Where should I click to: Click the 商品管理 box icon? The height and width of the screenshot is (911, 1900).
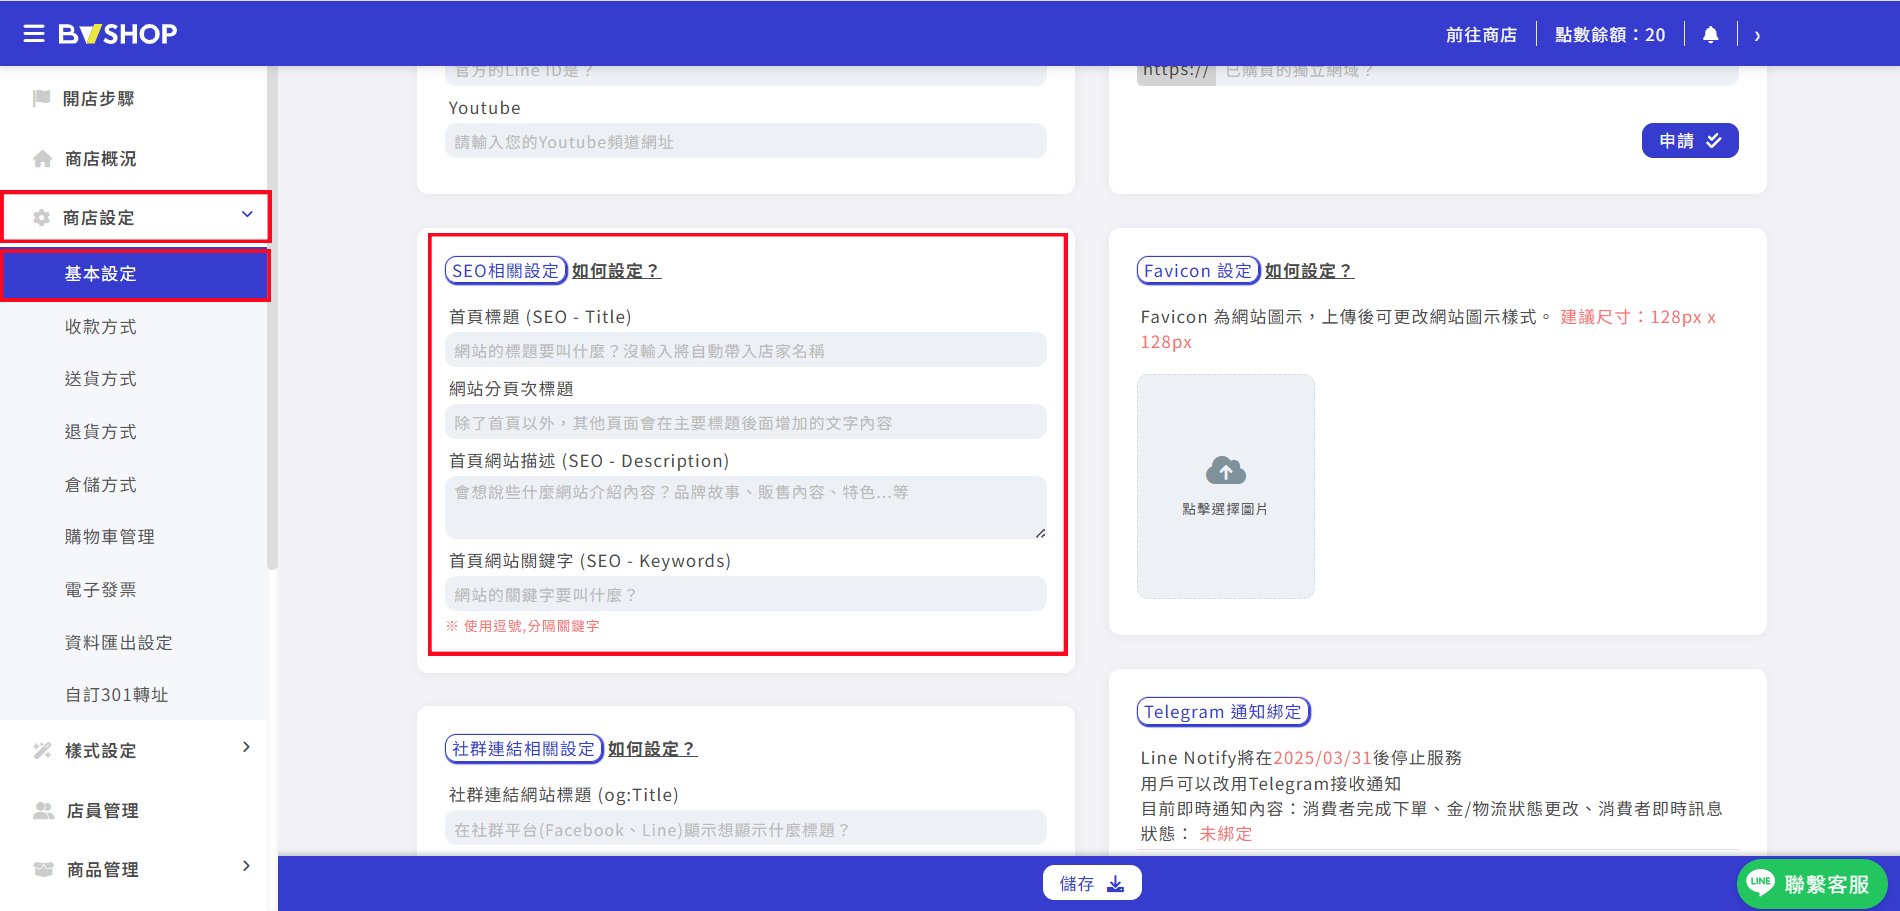pyautogui.click(x=43, y=869)
